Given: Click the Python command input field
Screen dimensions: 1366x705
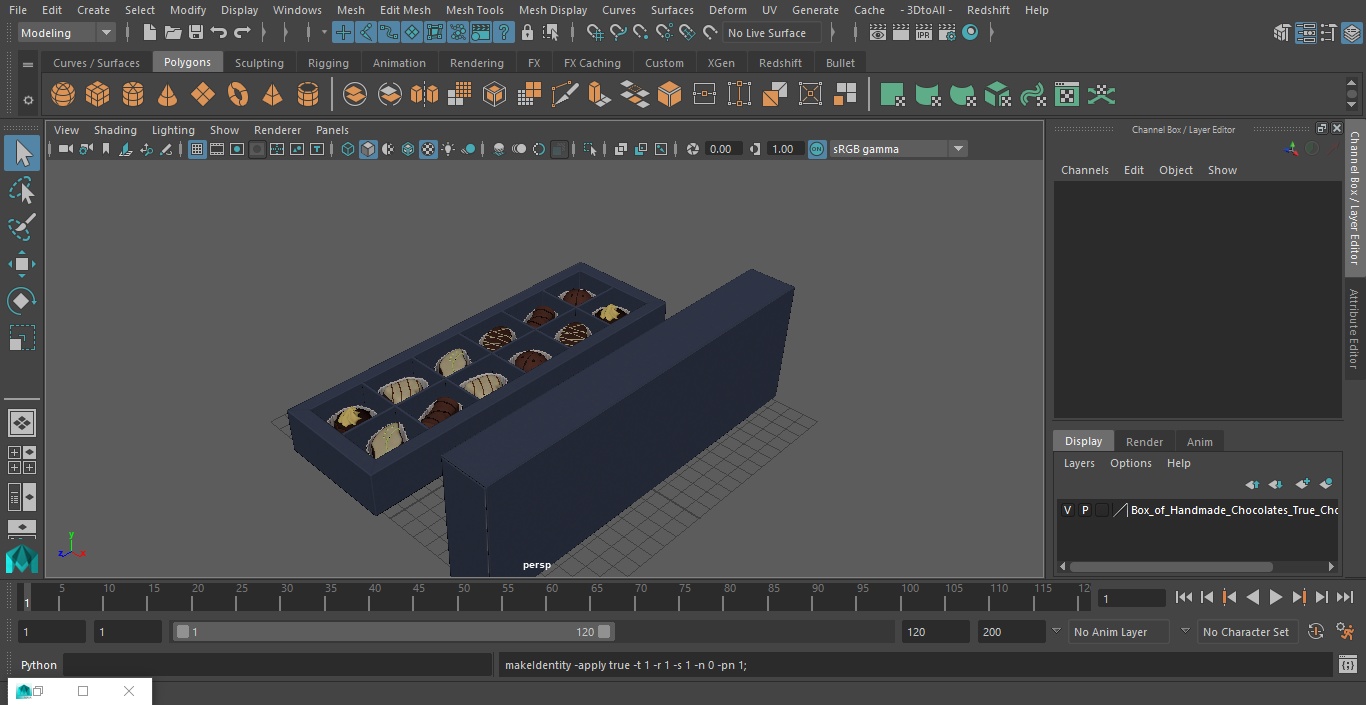Looking at the screenshot, I should click(278, 665).
